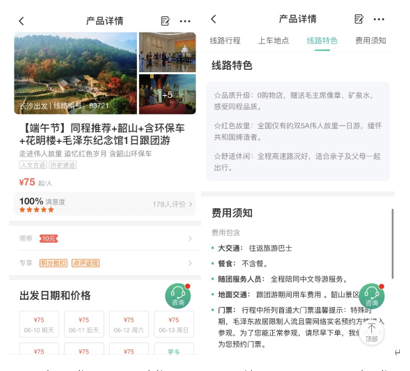Viewport: 410px width, 371px height.
Task: Open 咨询 headset chat on right screen
Action: coord(372,296)
